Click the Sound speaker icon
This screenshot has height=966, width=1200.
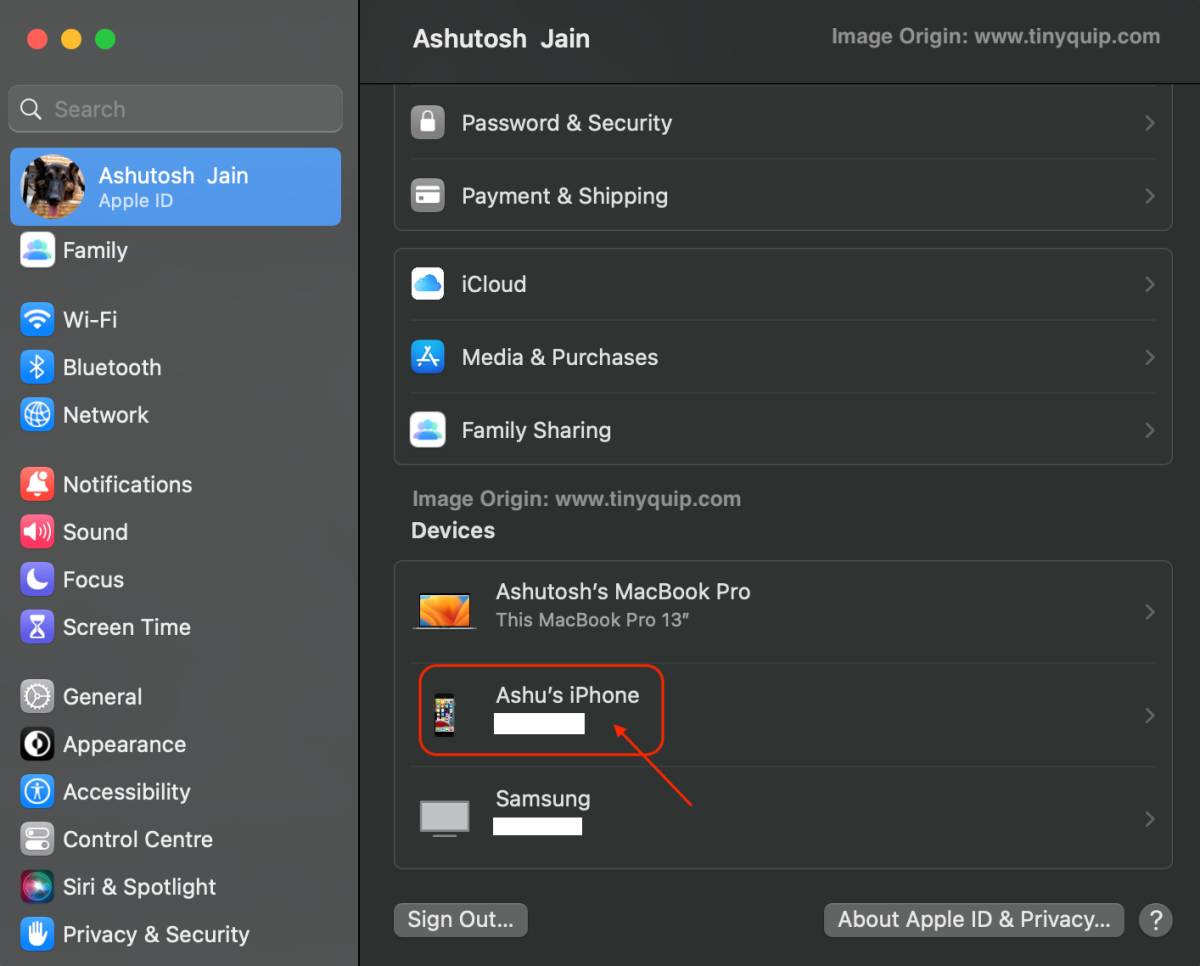click(x=37, y=532)
